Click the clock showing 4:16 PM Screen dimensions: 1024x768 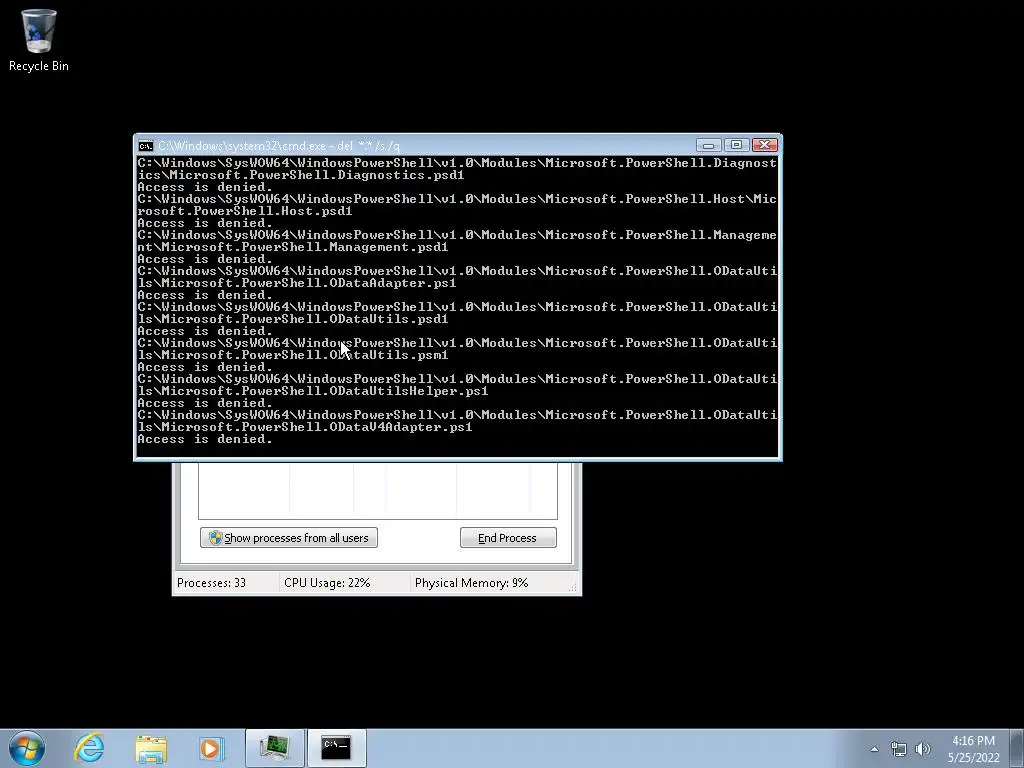click(x=973, y=749)
